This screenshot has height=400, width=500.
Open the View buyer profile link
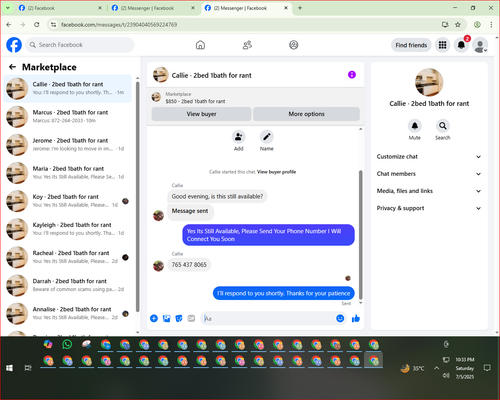276,172
